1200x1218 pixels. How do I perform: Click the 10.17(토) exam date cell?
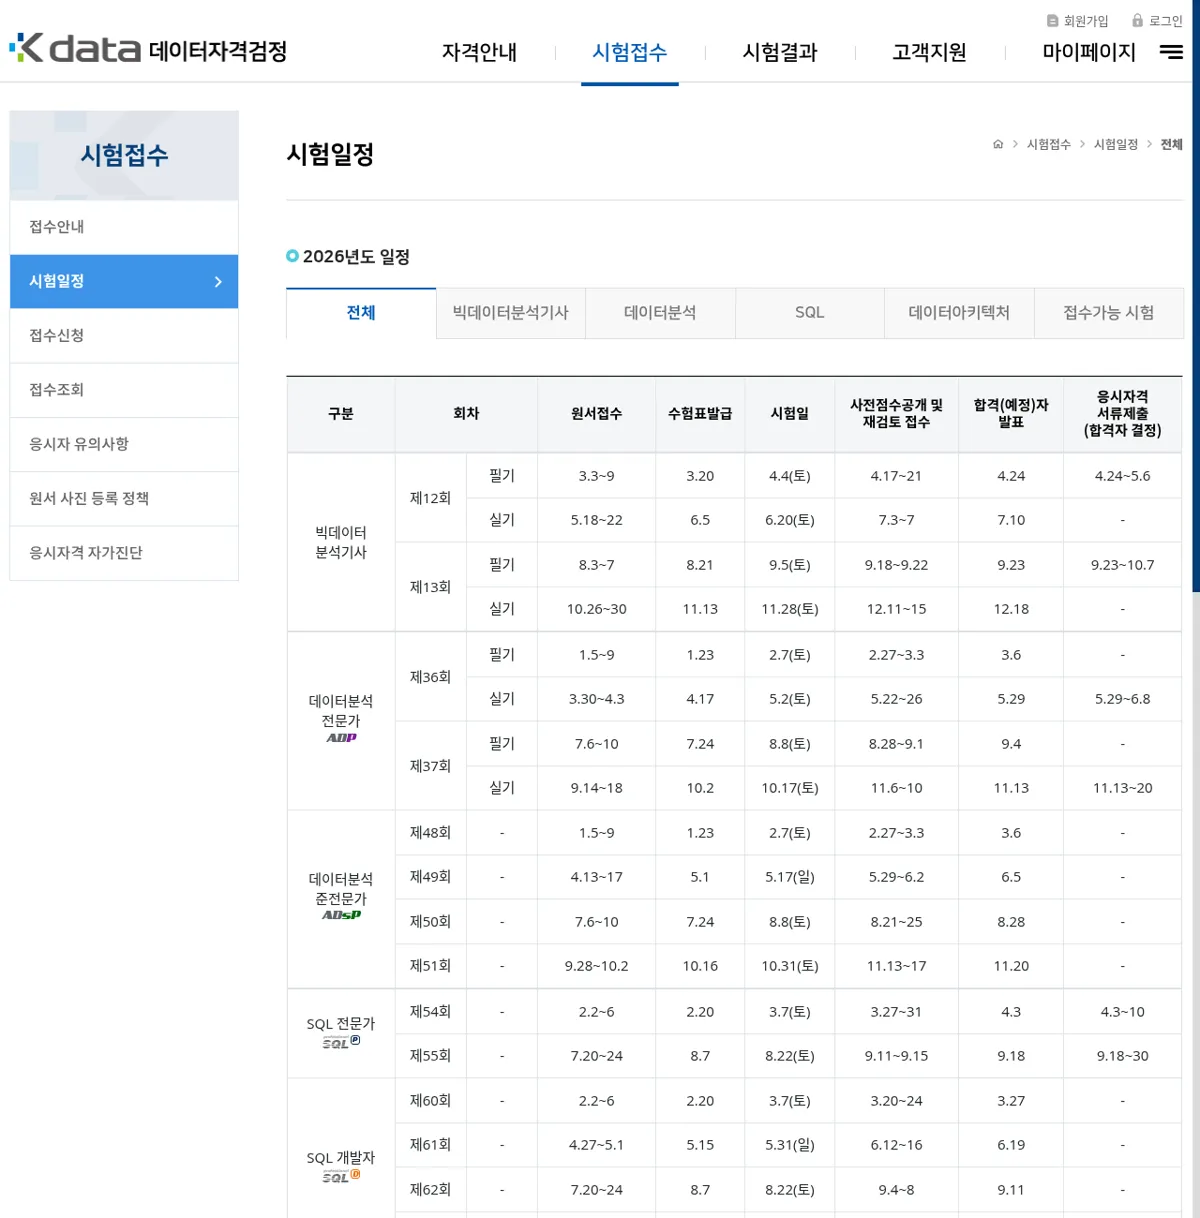pos(790,788)
